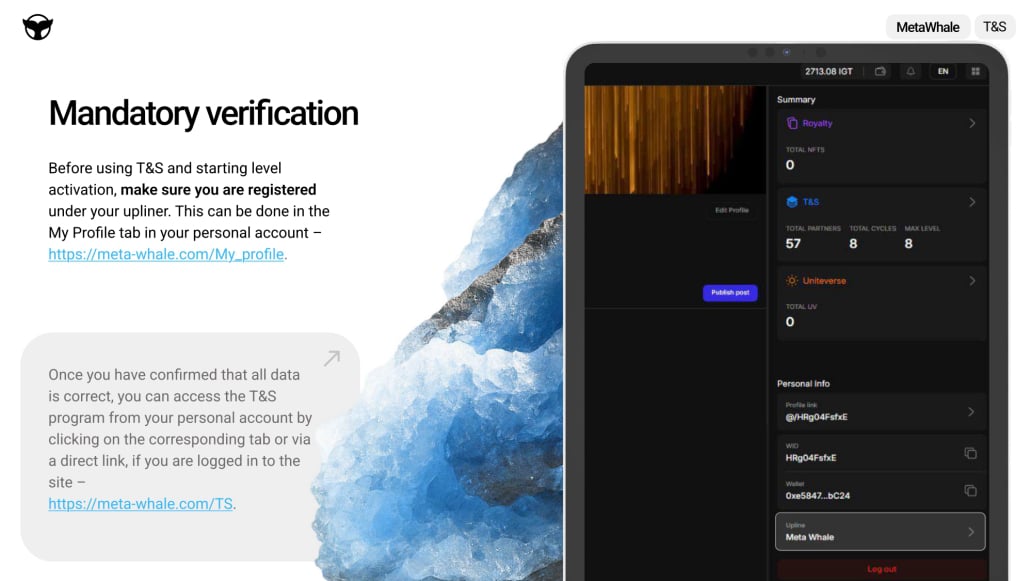
Task: Expand the T&S summary chevron
Action: click(x=972, y=202)
